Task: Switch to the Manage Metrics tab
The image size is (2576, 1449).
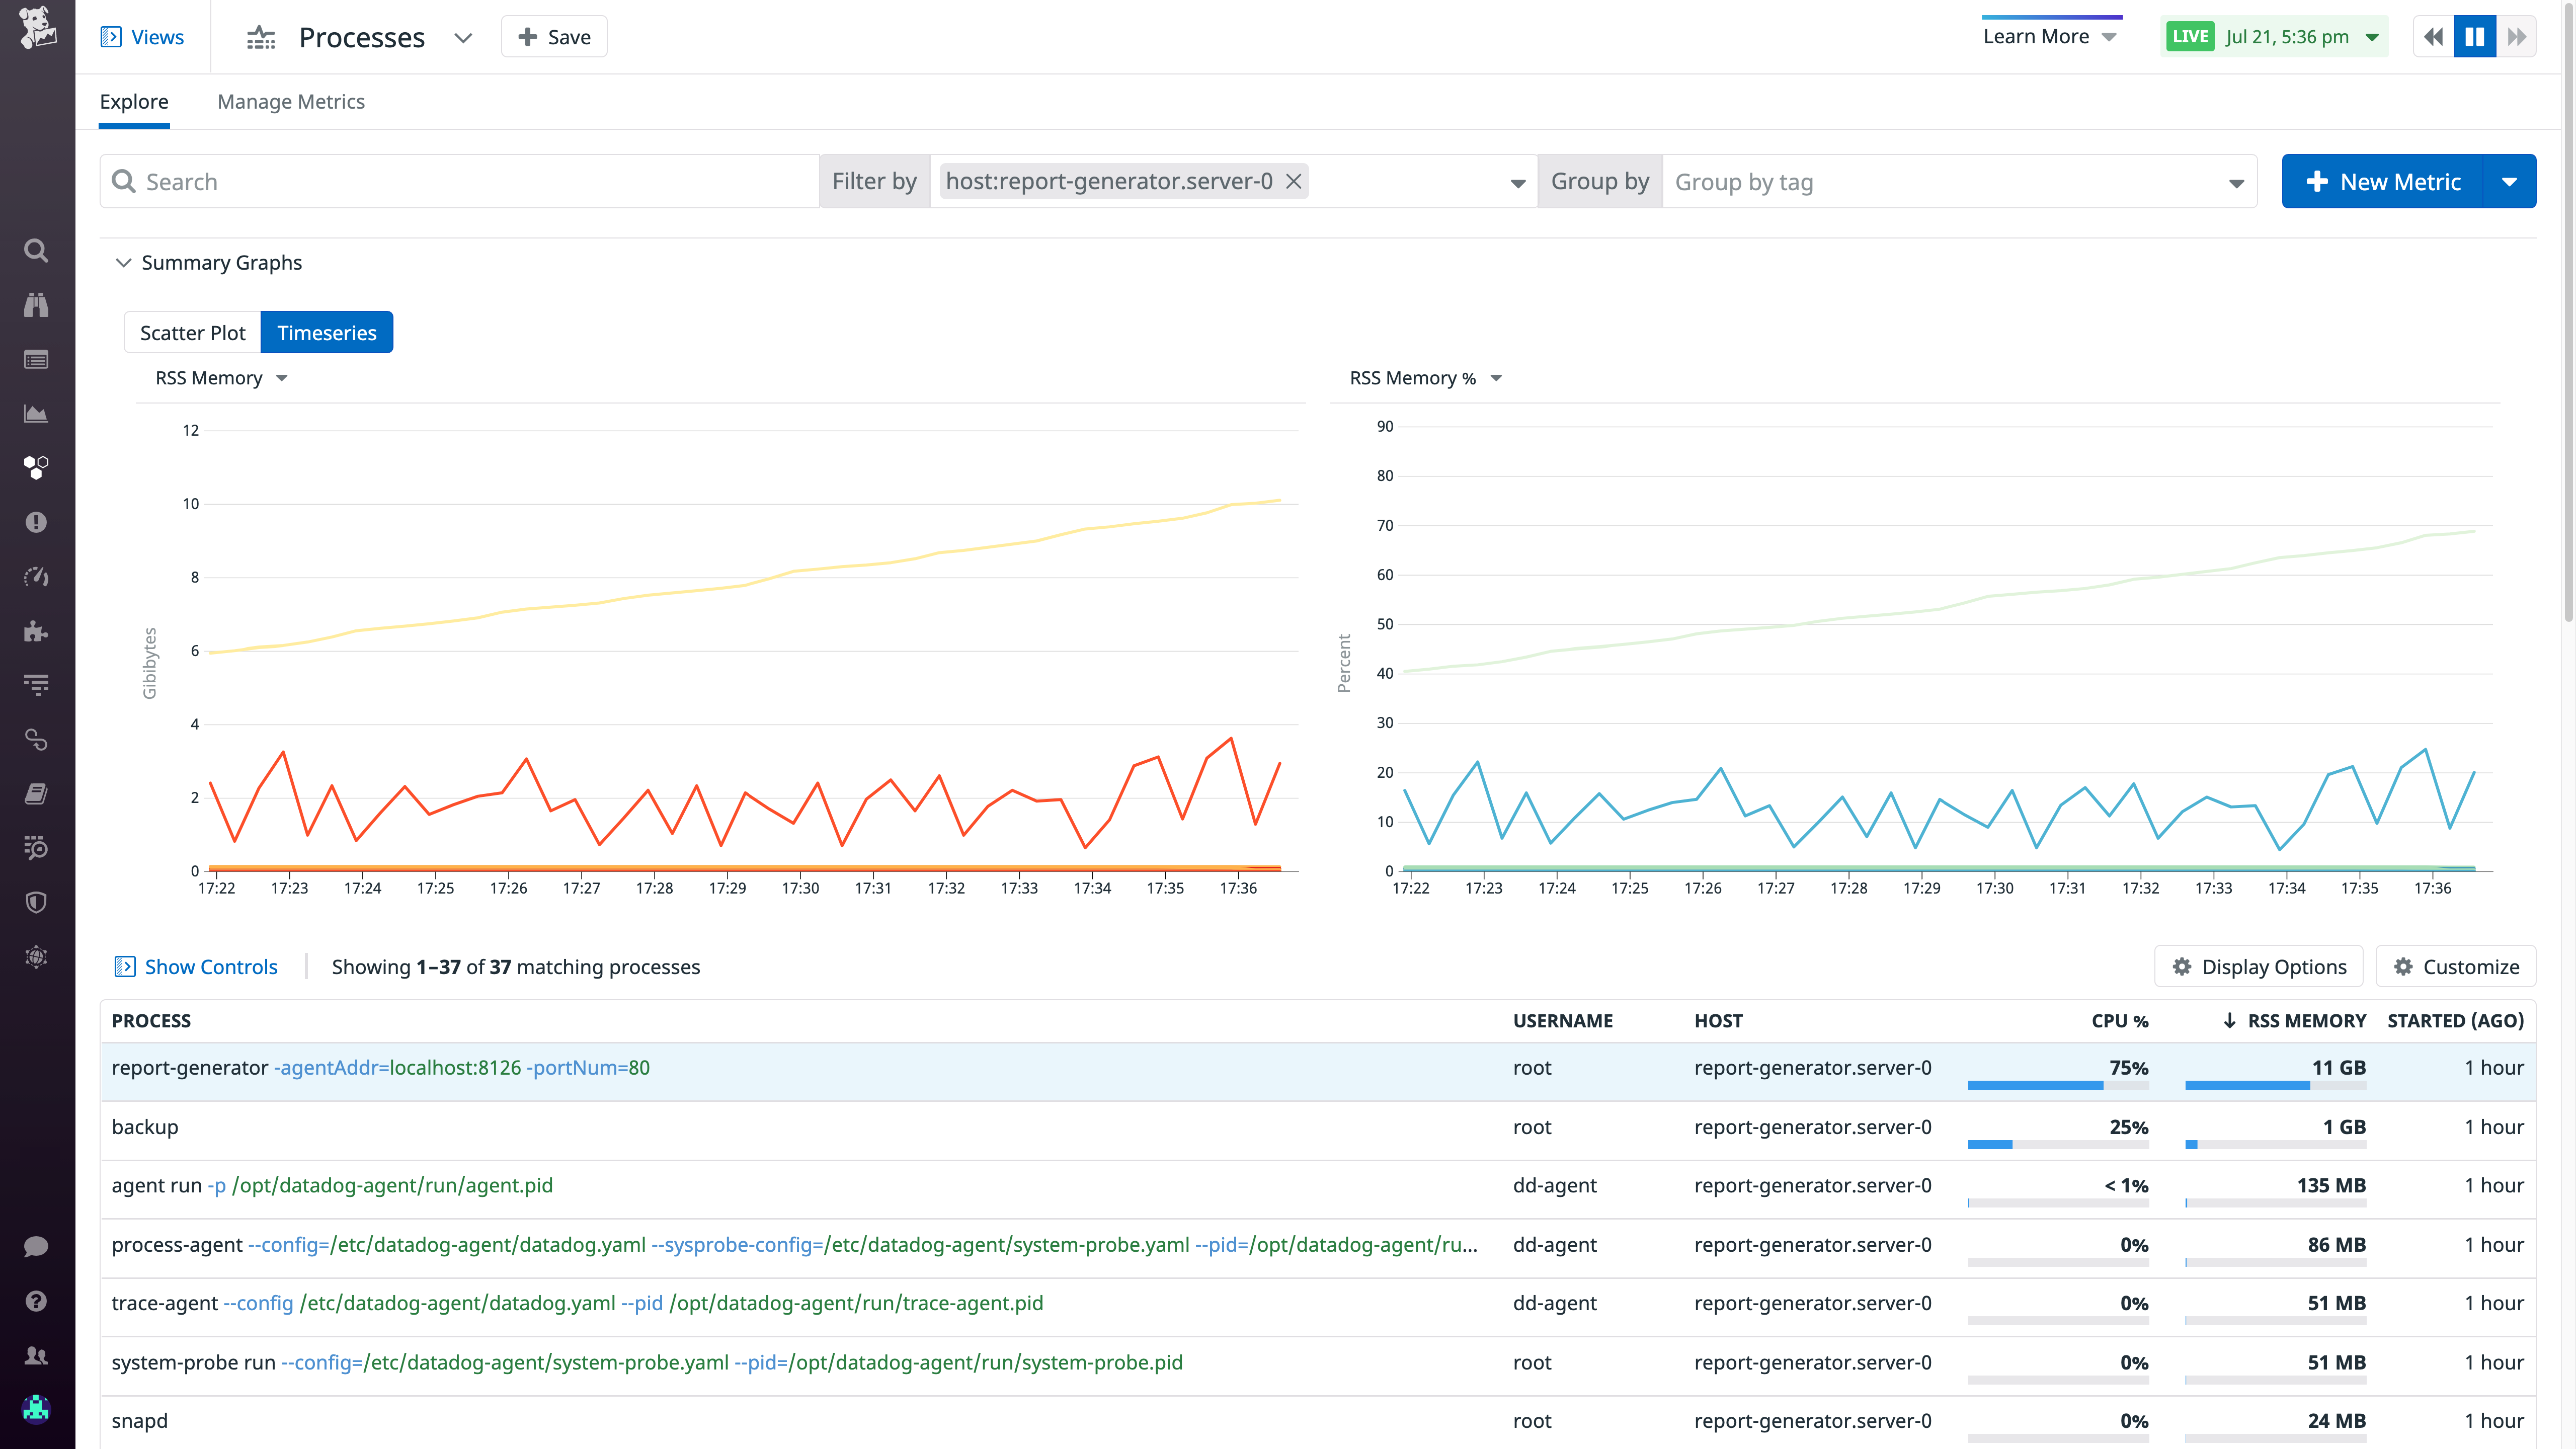Action: tap(291, 101)
